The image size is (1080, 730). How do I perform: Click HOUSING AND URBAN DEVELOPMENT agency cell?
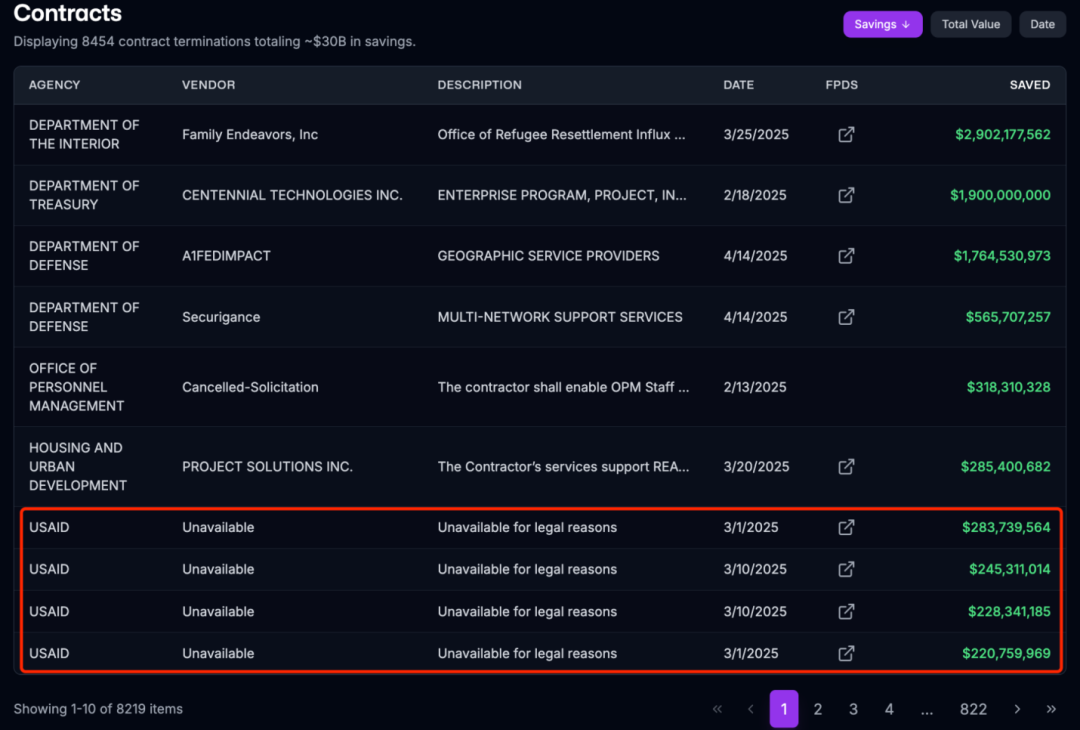coord(78,466)
